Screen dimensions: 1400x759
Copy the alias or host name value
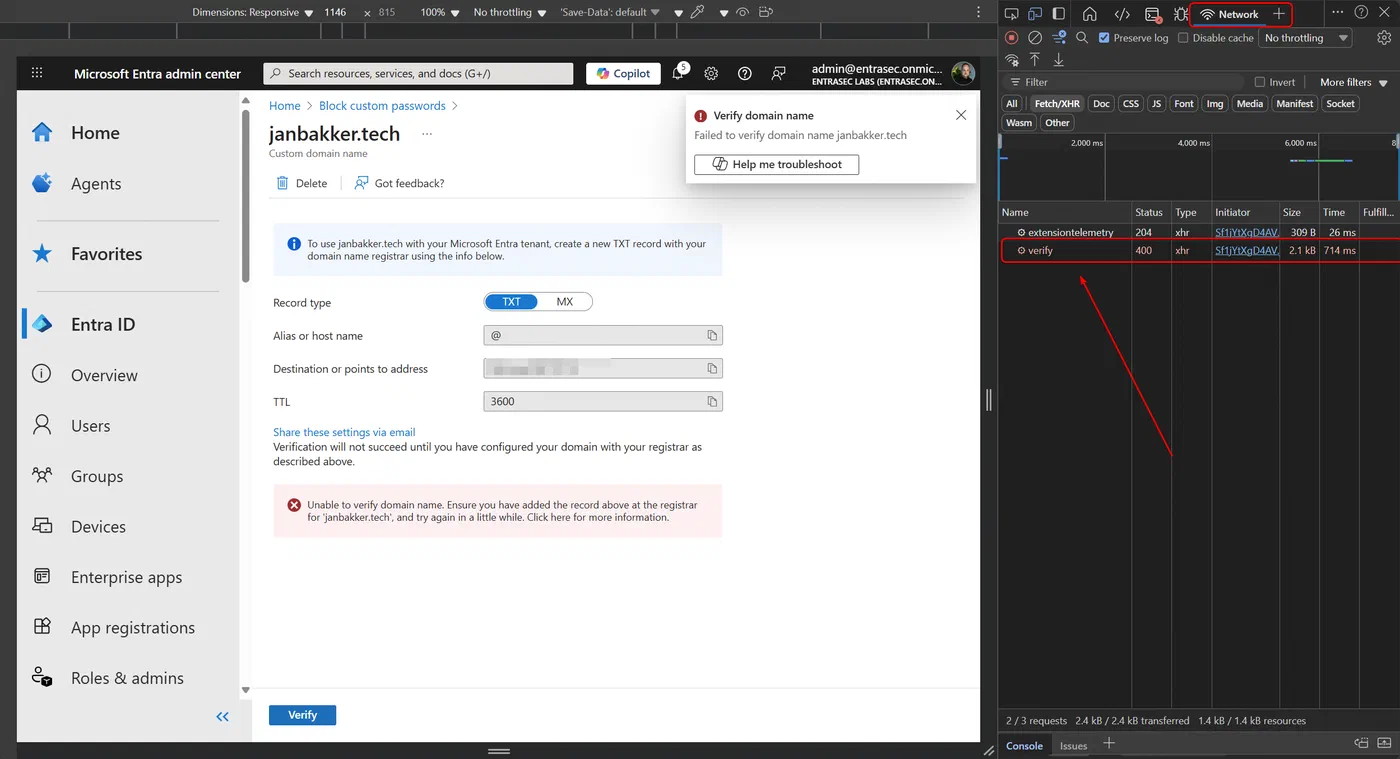click(x=712, y=336)
